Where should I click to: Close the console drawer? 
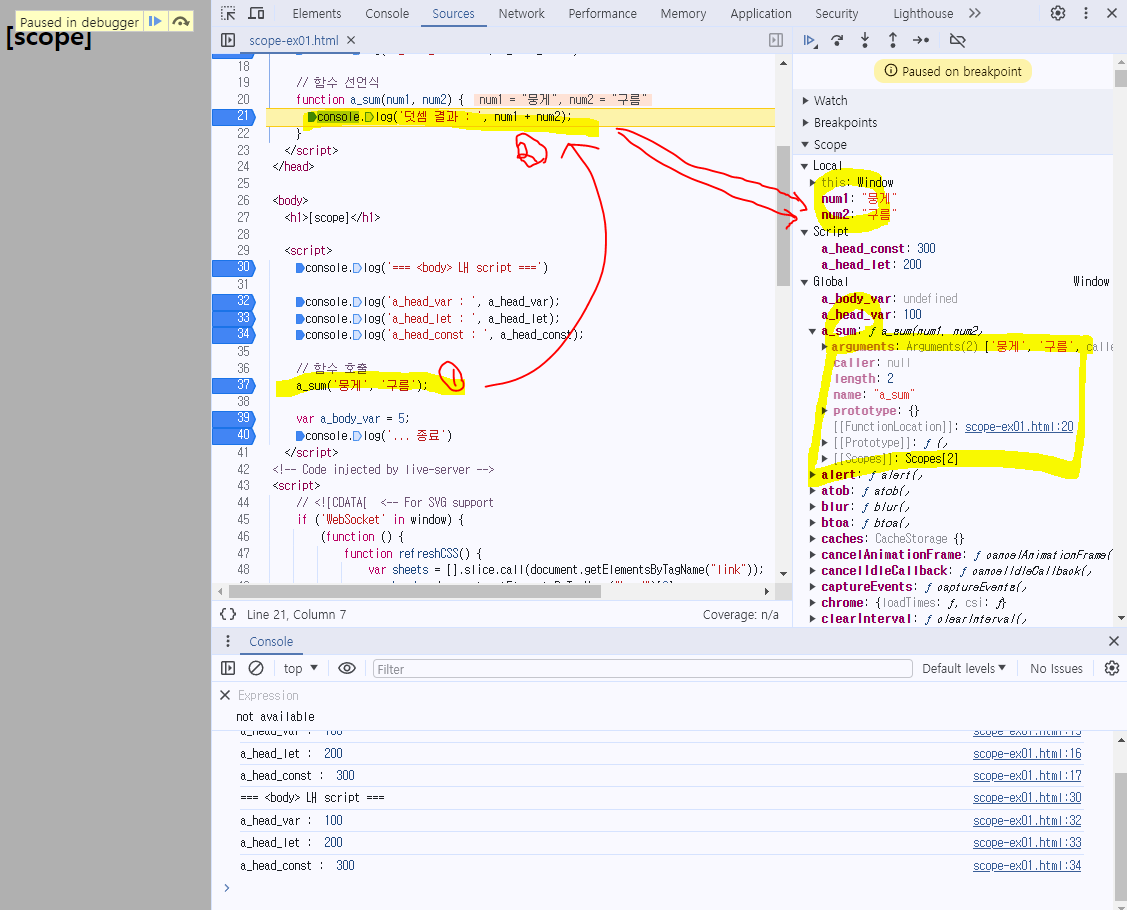tap(1113, 641)
